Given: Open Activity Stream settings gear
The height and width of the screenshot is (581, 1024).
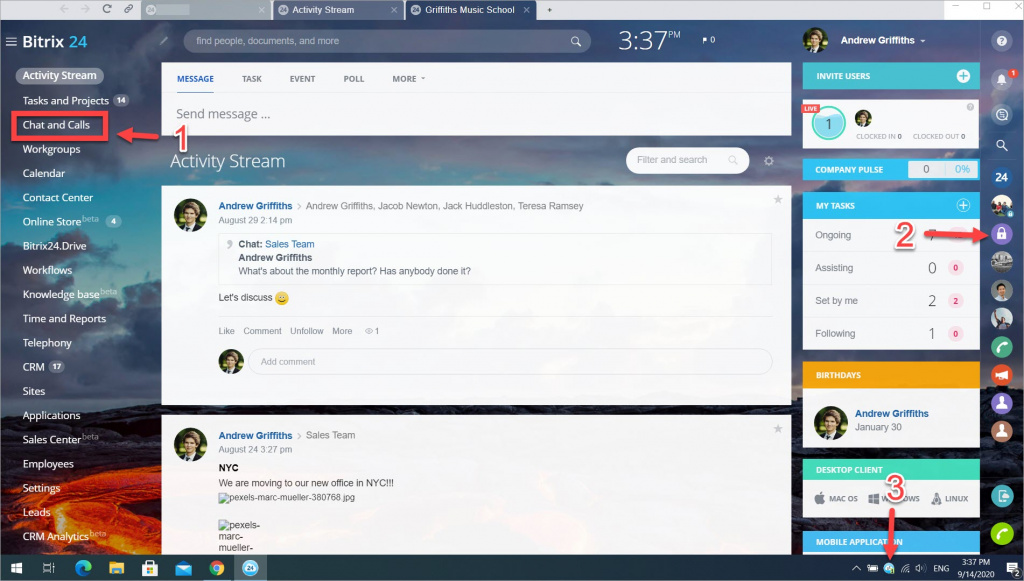Looking at the screenshot, I should 769,161.
